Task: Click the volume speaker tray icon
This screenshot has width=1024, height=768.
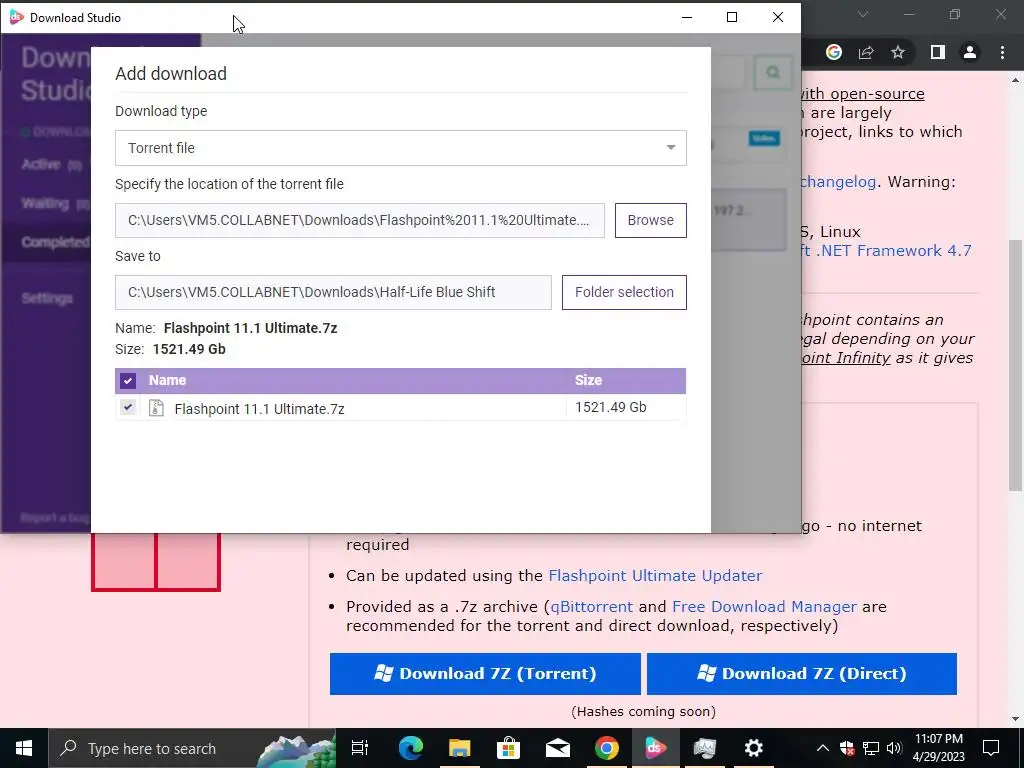Action: click(x=894, y=748)
